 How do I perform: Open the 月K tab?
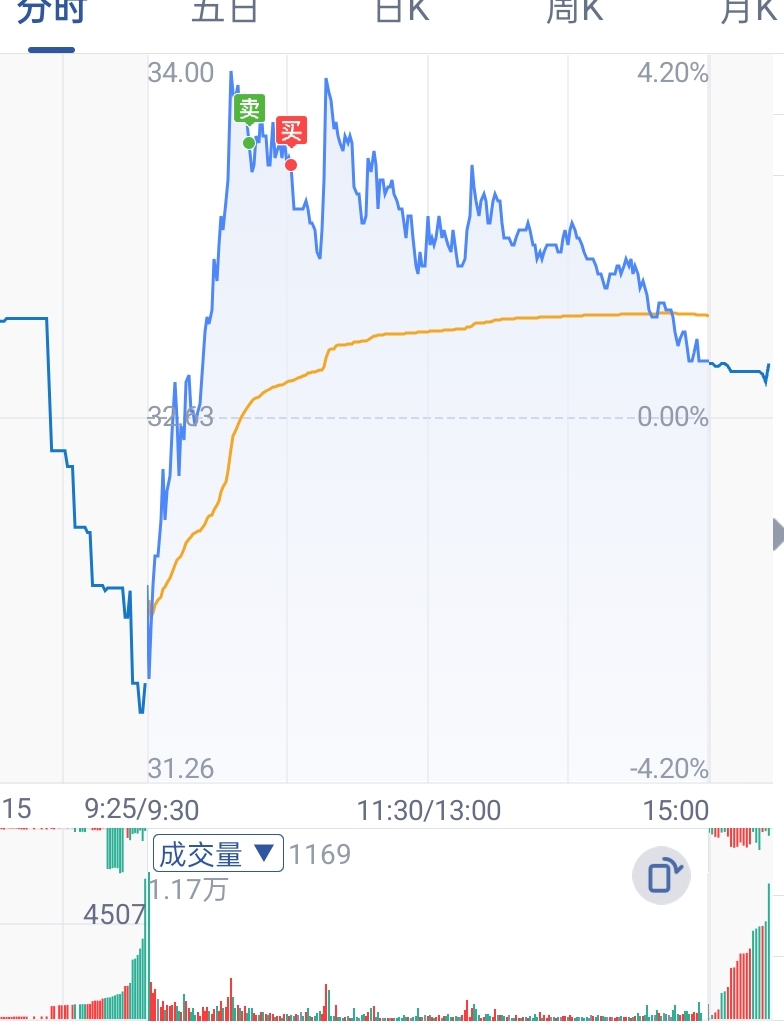click(x=749, y=11)
